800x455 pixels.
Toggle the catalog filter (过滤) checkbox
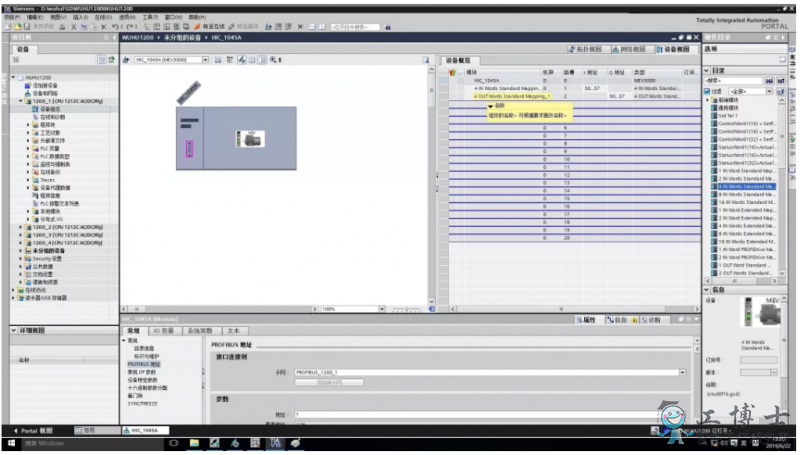(x=707, y=91)
